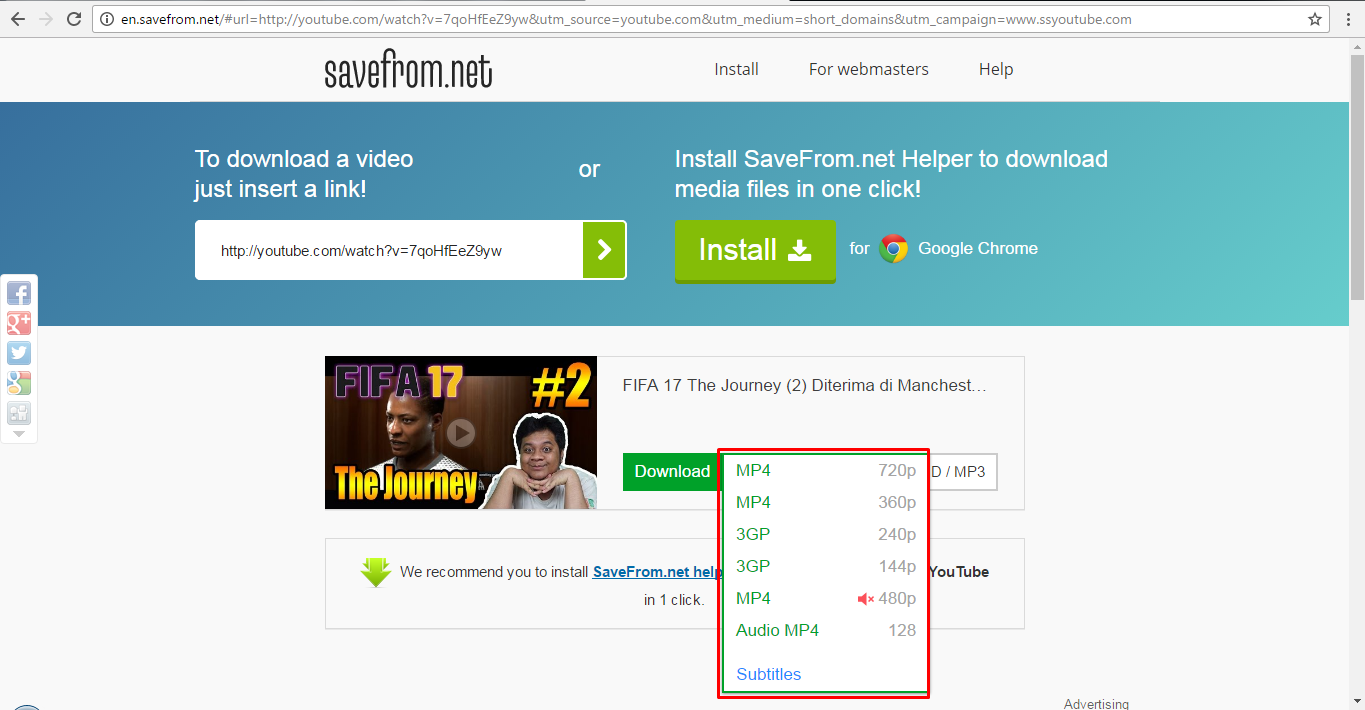Open more sharing options icon

19,413
